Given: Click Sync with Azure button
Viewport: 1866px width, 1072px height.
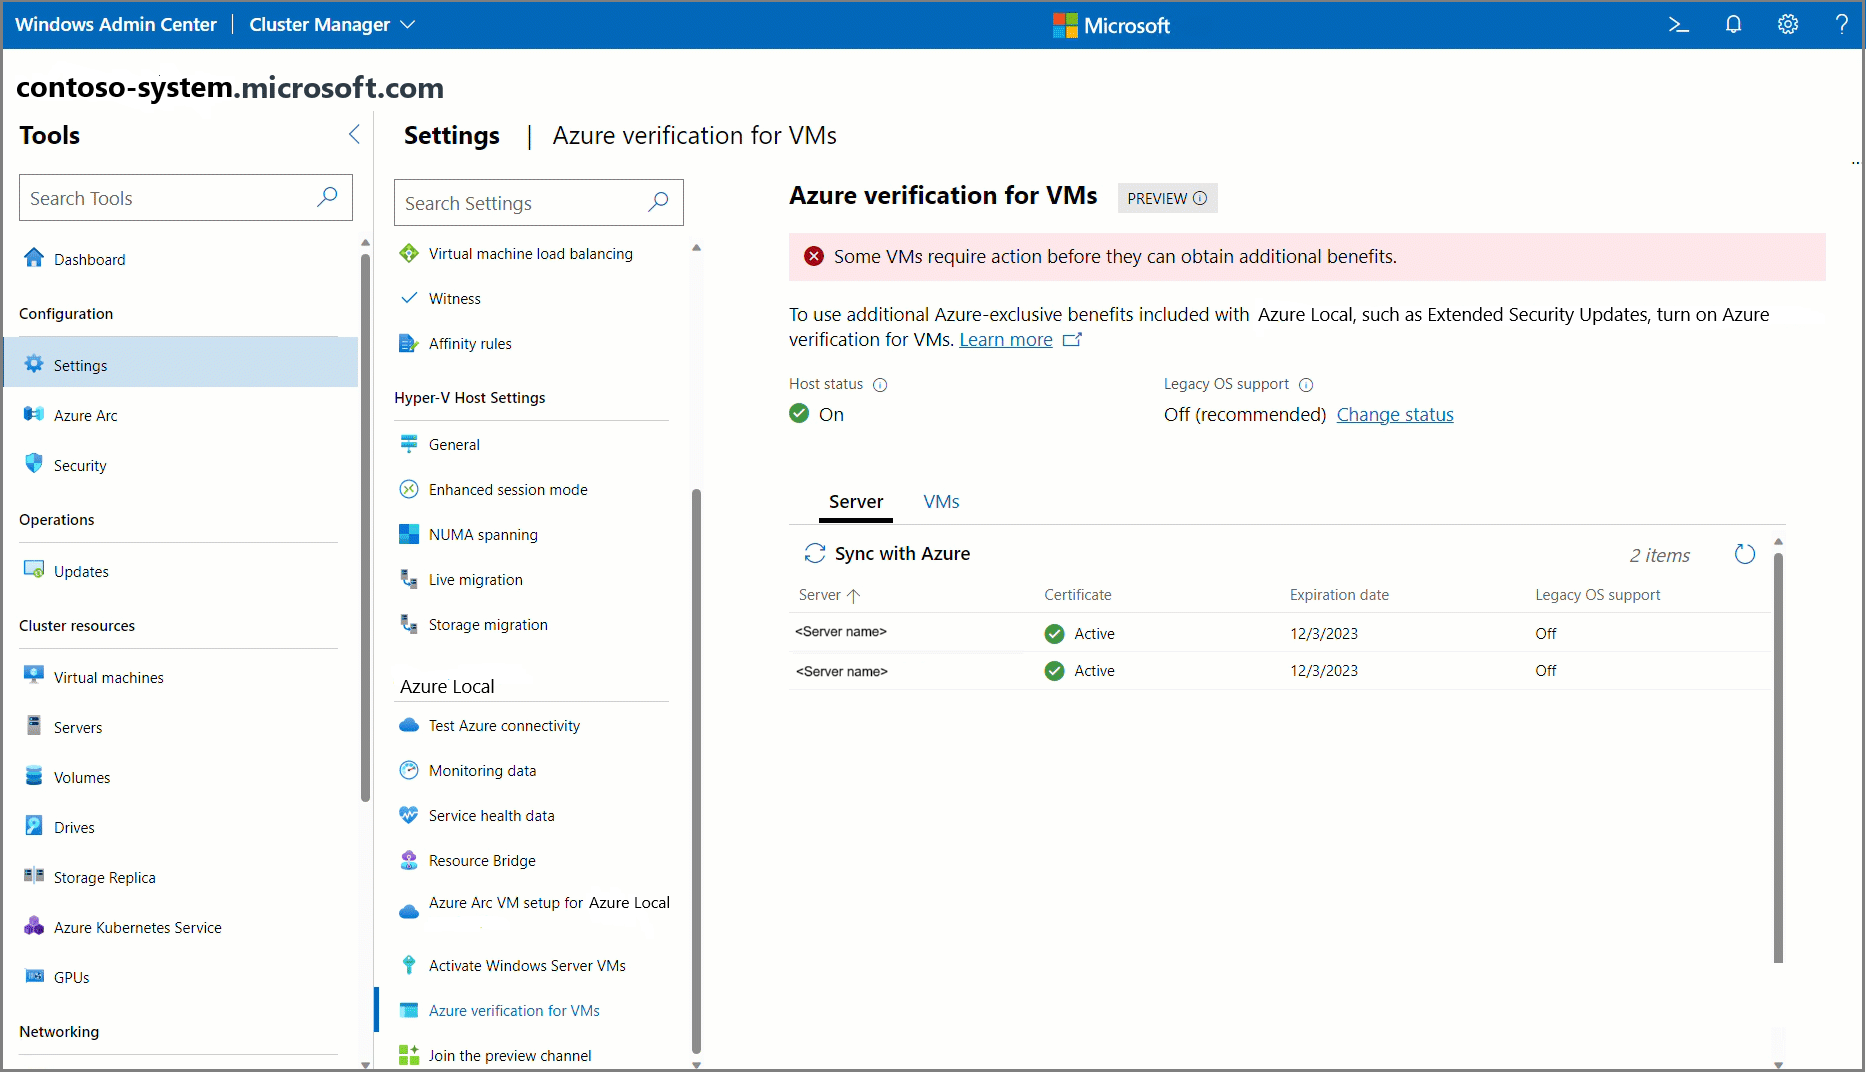Looking at the screenshot, I should (887, 554).
